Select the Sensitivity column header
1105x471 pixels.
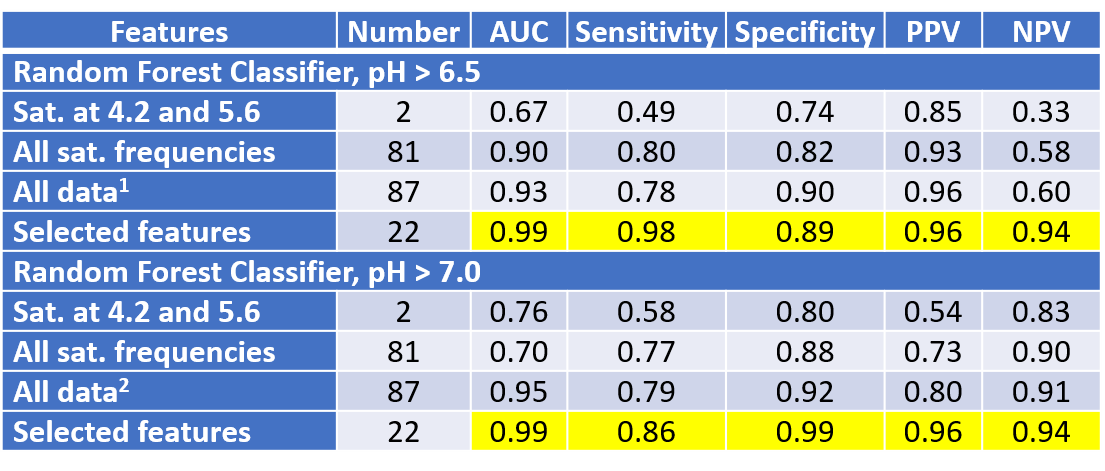[x=647, y=32]
